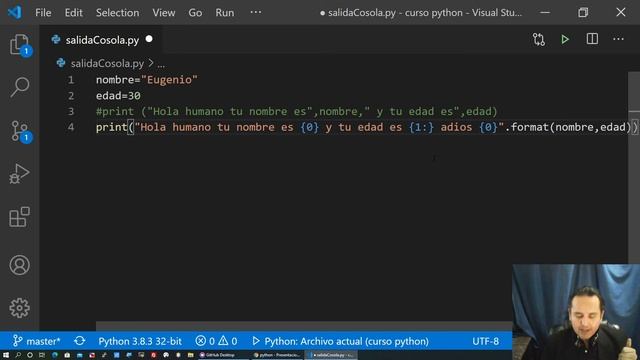Open the Windows Start menu
This screenshot has width=640, height=360.
(x=6, y=355)
